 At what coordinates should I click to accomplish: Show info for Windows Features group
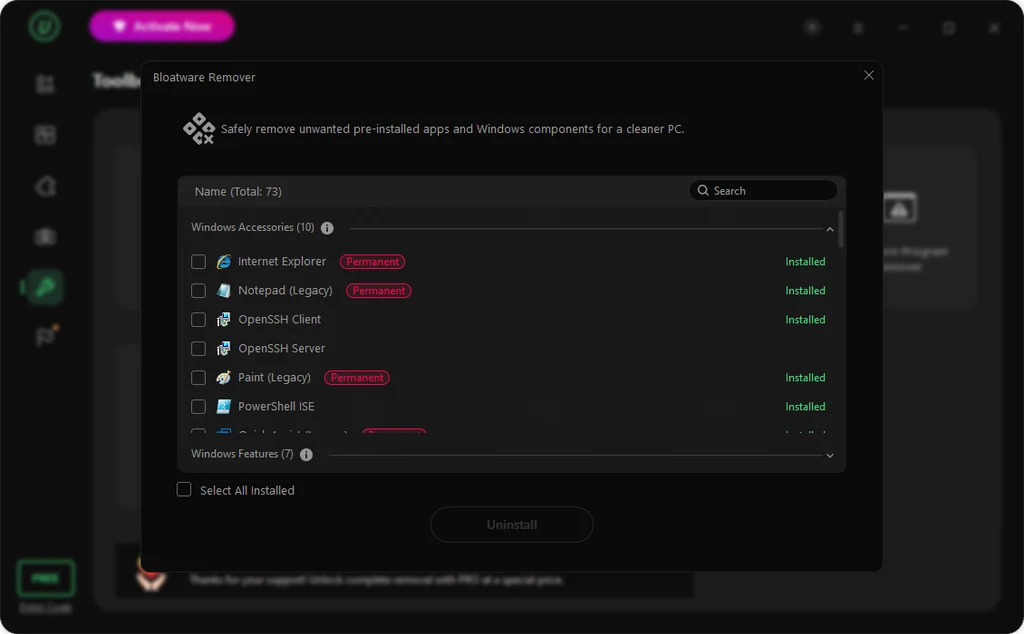pyautogui.click(x=306, y=454)
